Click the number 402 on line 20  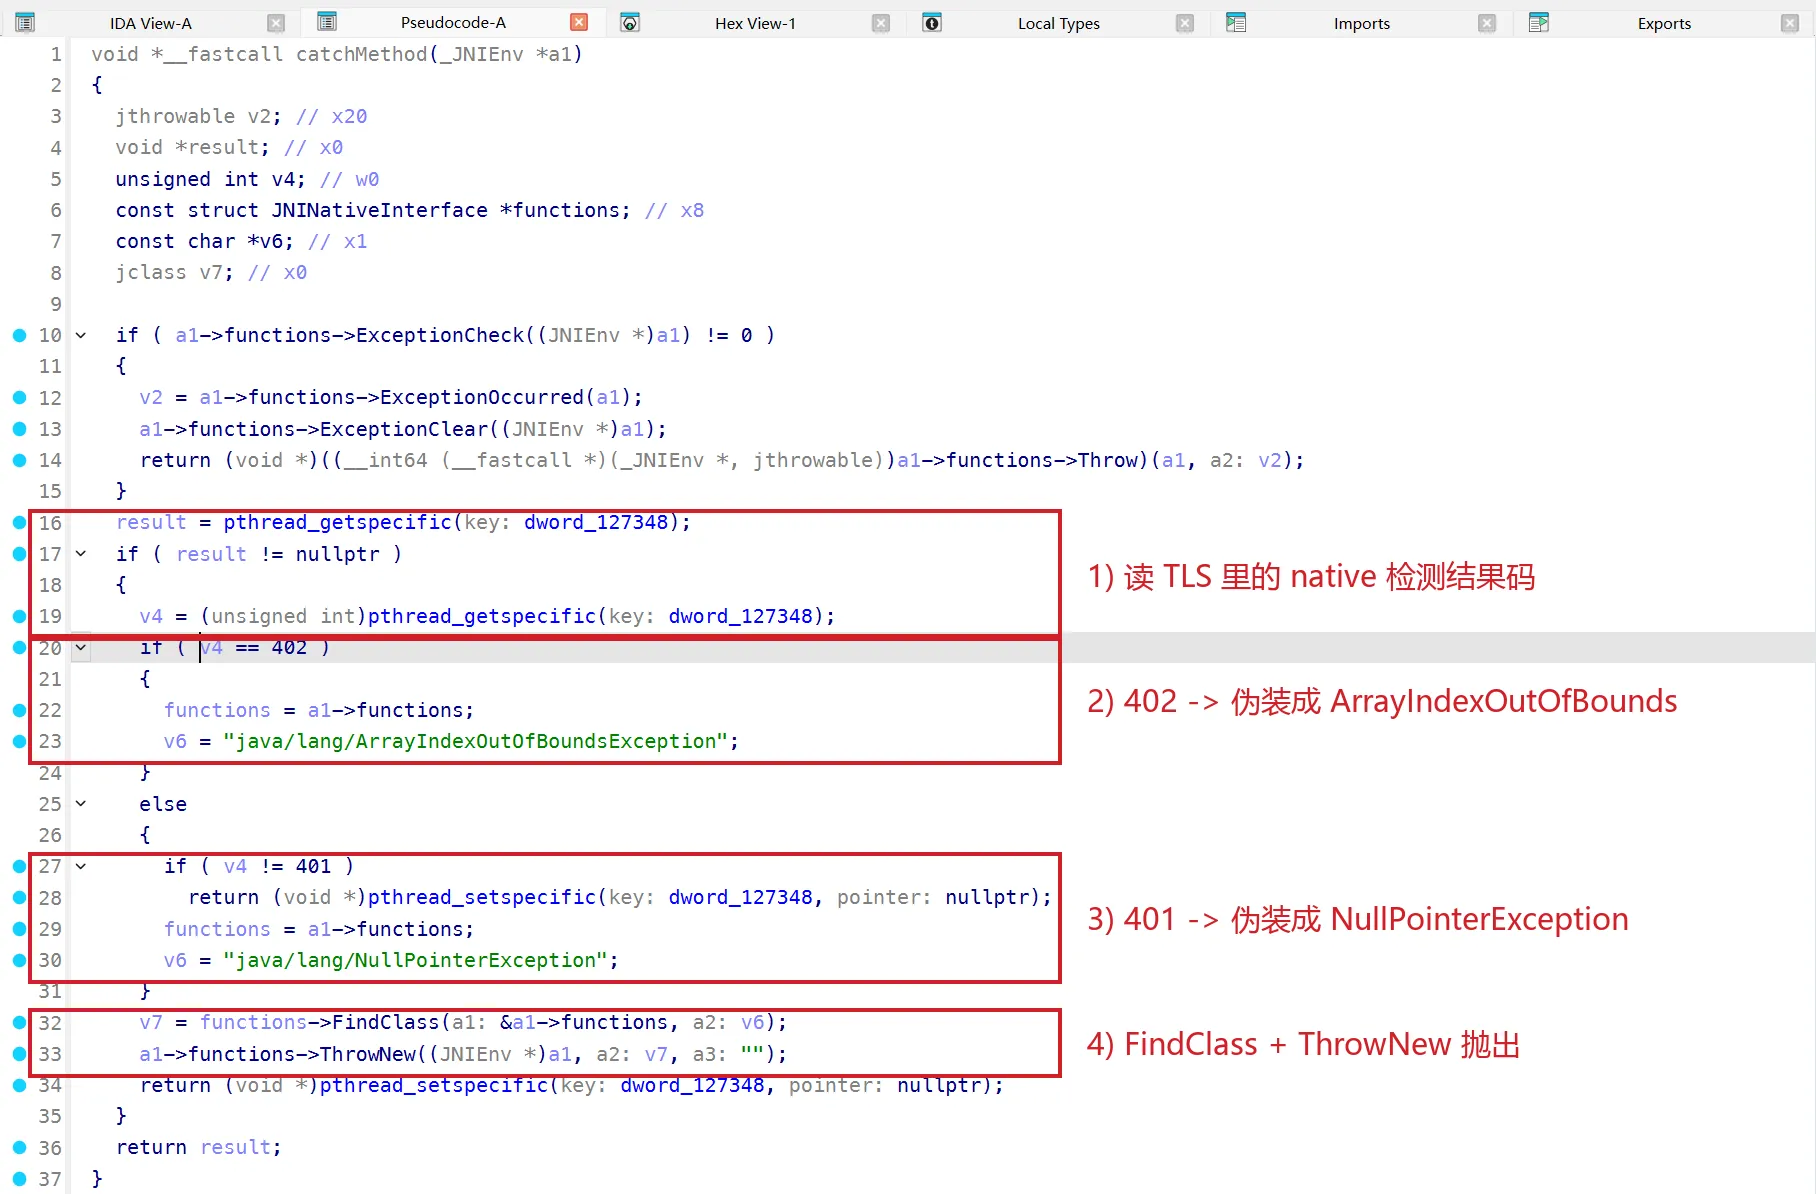(x=289, y=647)
